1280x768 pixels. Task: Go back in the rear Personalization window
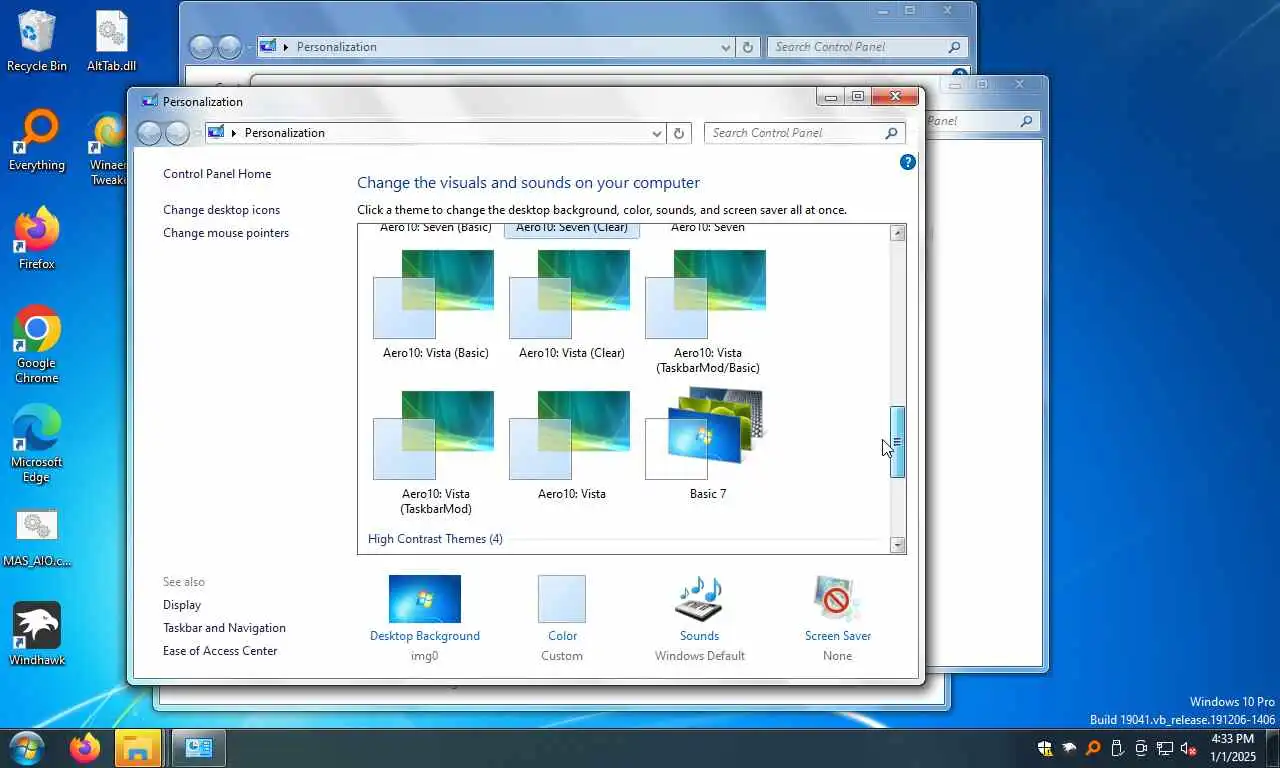click(x=201, y=47)
